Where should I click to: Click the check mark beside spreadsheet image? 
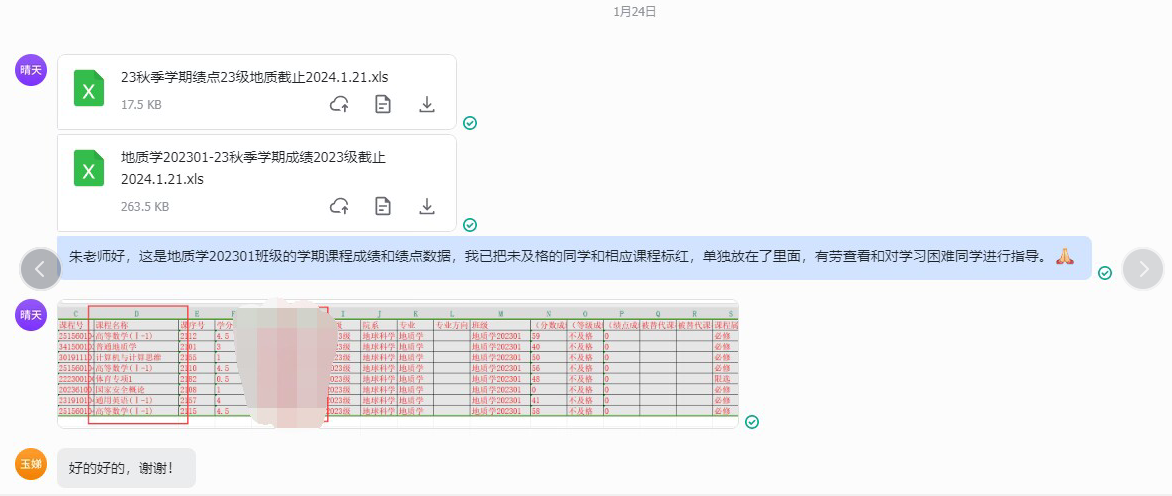point(752,422)
